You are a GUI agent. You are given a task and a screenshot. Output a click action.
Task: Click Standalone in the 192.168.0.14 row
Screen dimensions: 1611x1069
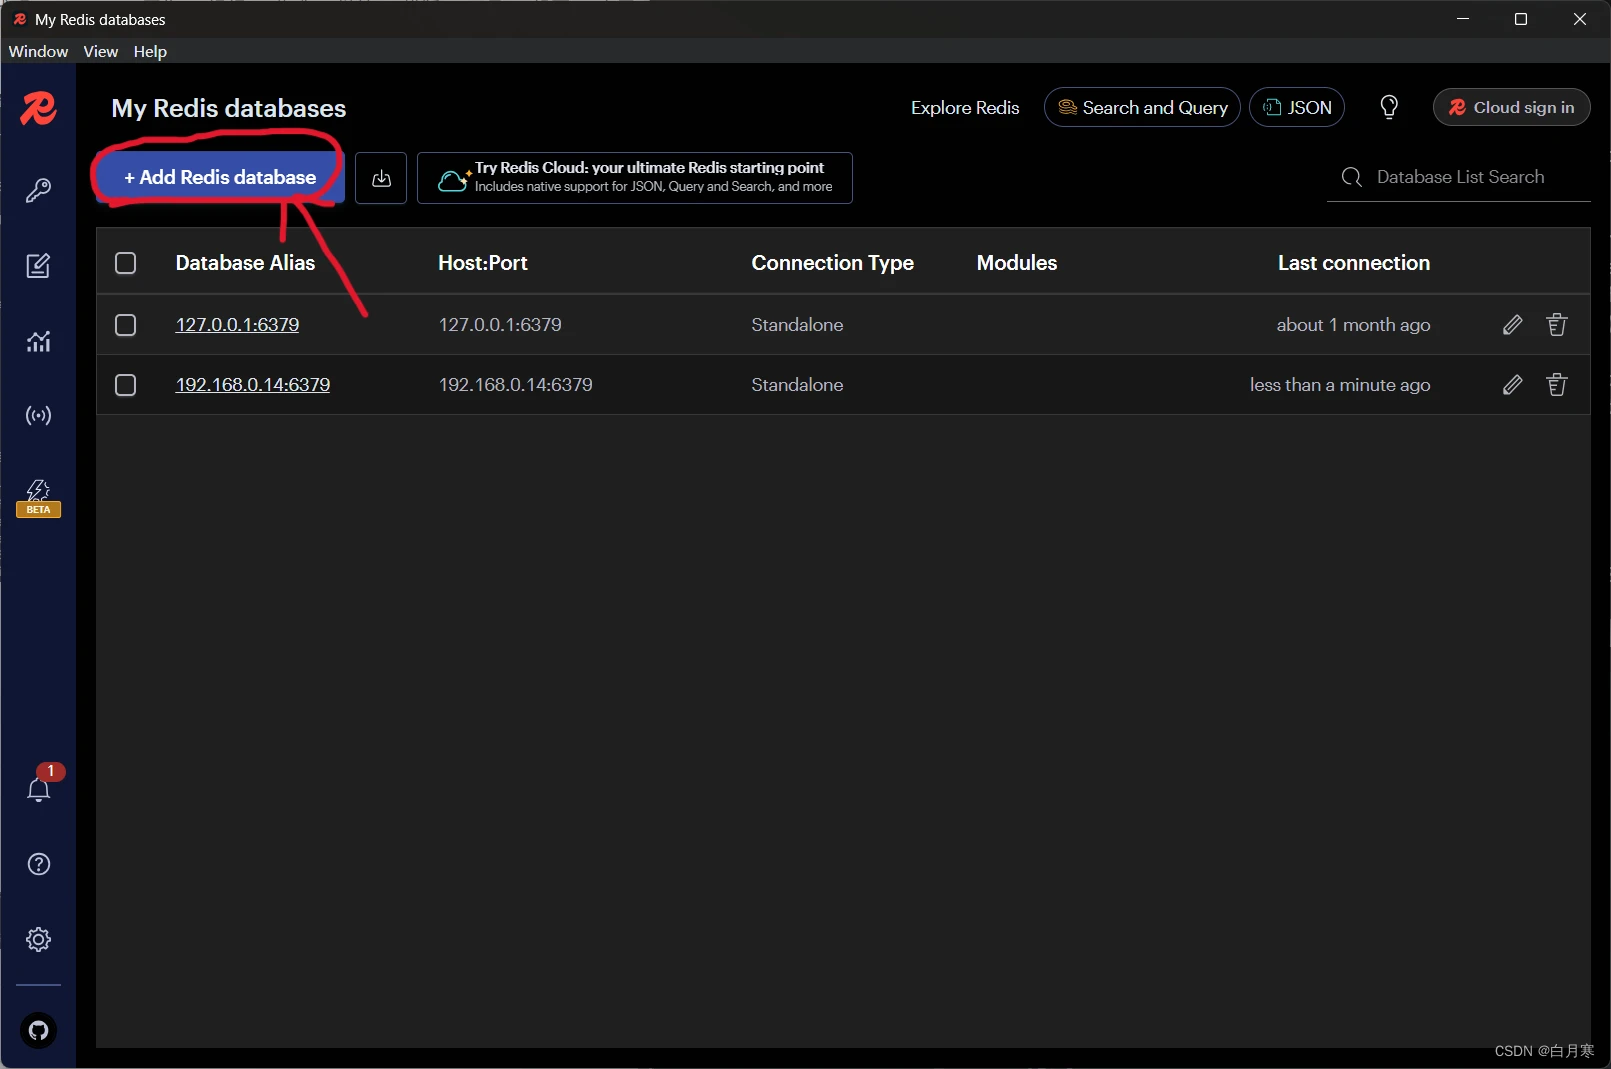797,385
